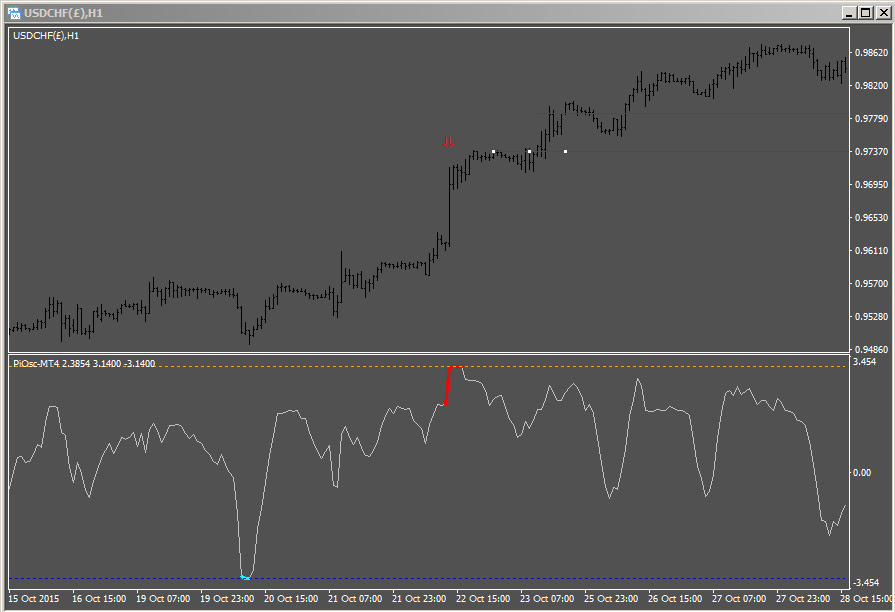
Task: Click the rightmost white dot signal marker
Action: [566, 151]
